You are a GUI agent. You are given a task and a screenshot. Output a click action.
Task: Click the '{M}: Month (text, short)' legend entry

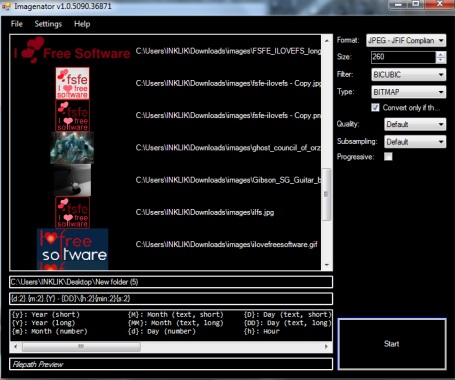(x=175, y=314)
